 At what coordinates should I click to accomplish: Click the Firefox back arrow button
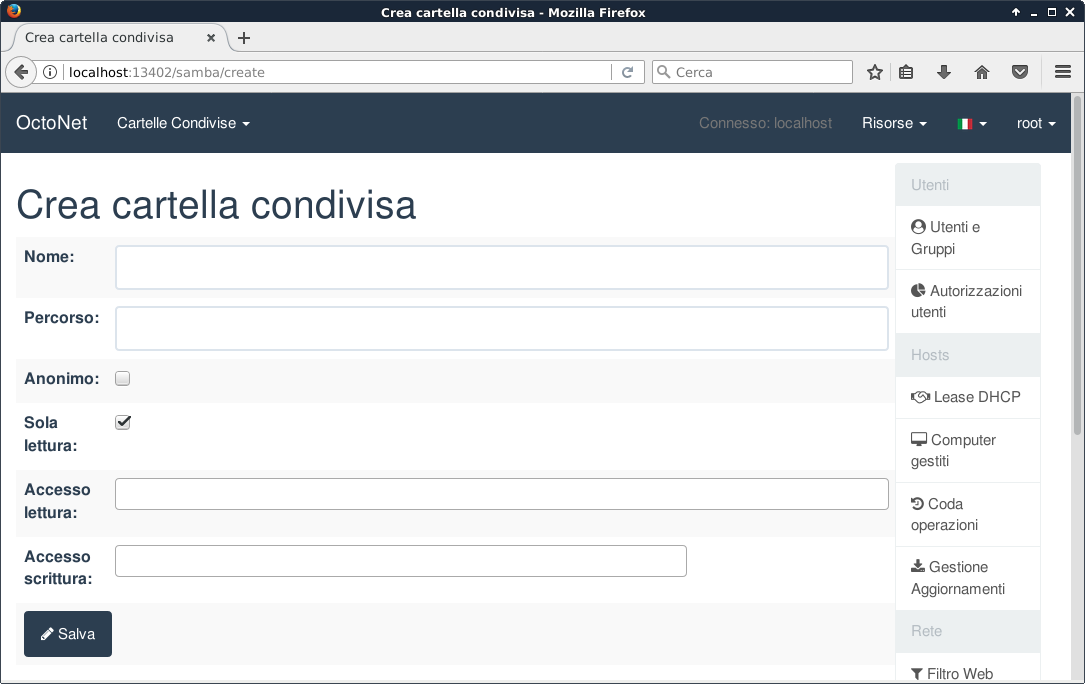(x=21, y=72)
